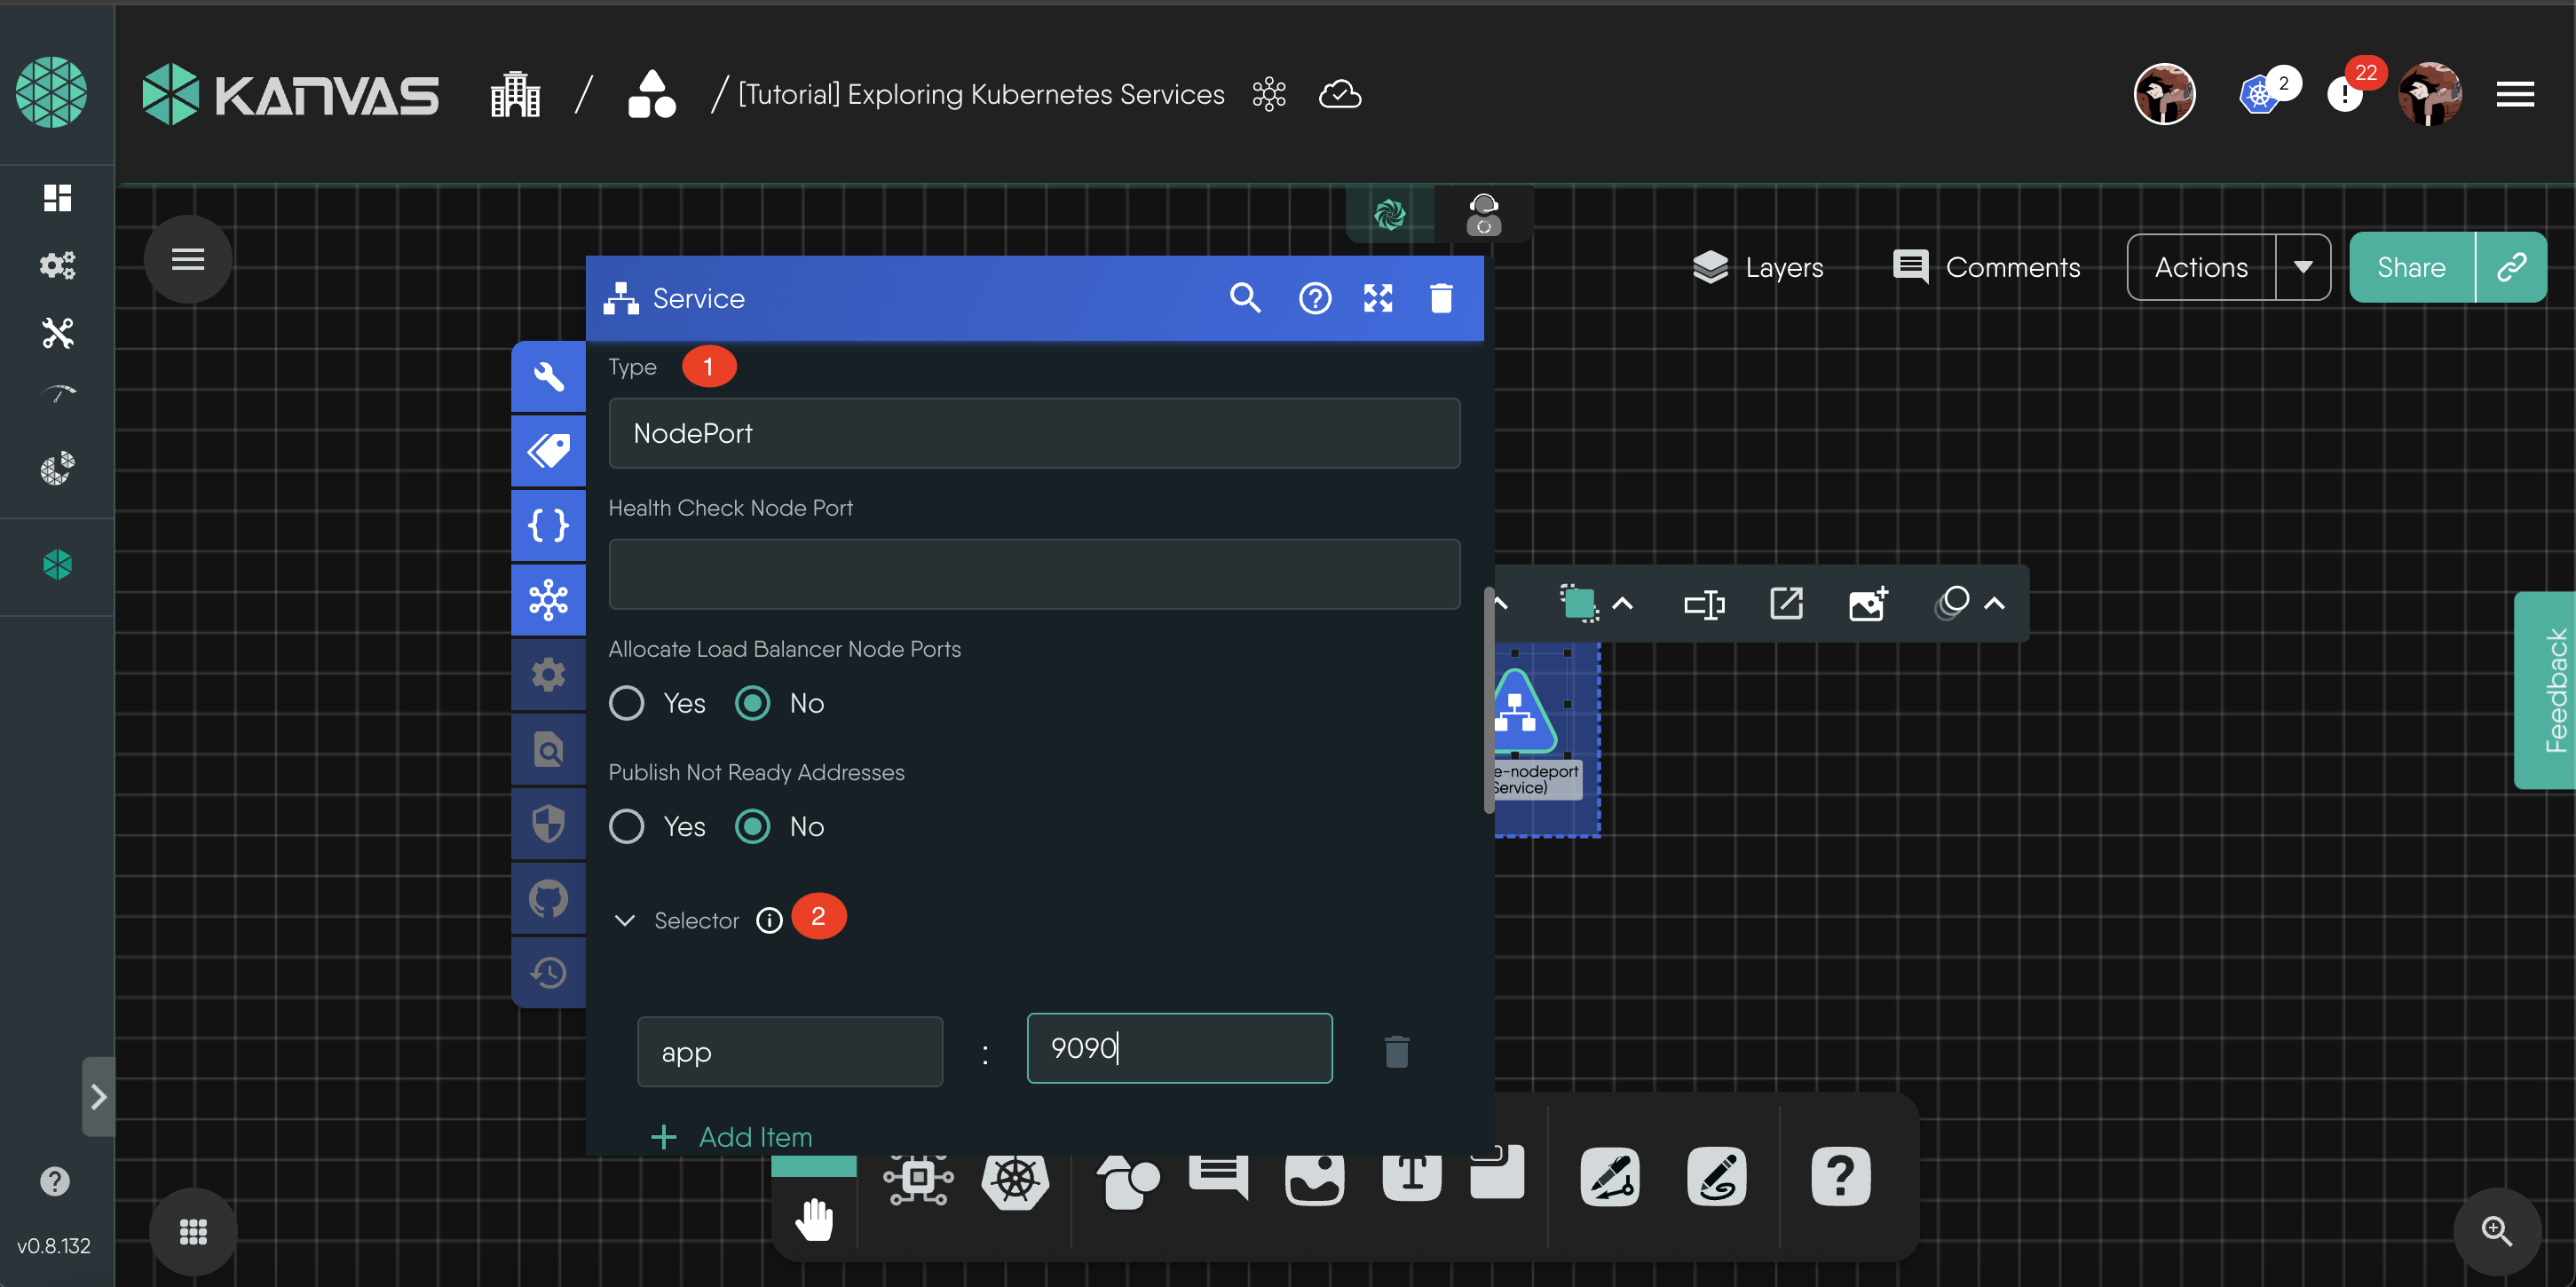Viewport: 2576px width, 1287px height.
Task: Click the Share button
Action: tap(2411, 267)
